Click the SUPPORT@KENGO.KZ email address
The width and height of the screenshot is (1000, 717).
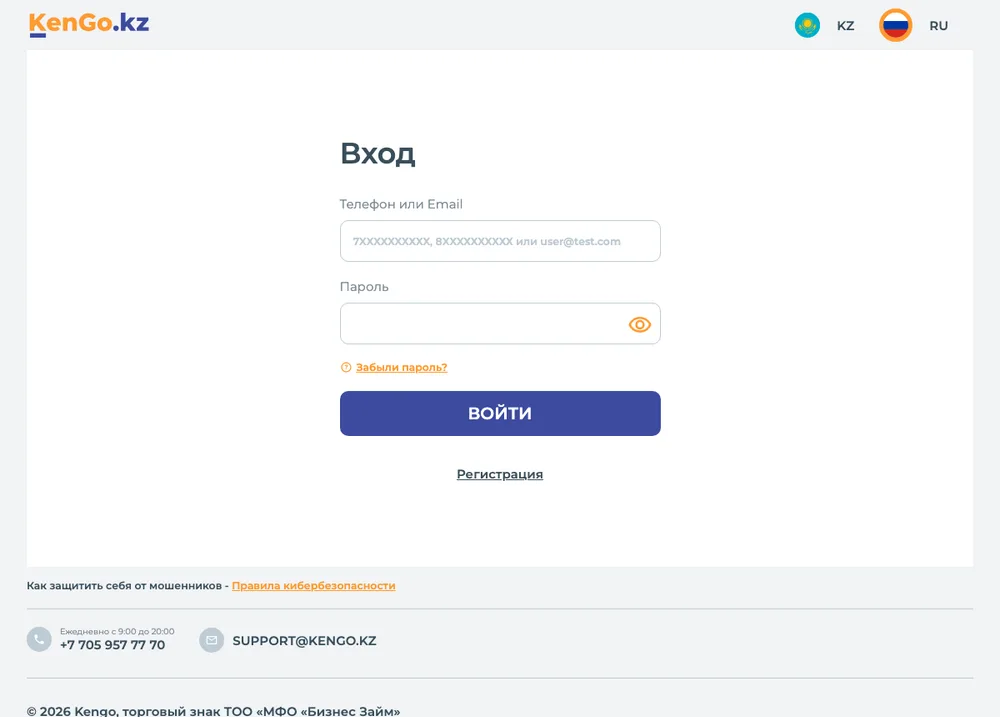click(304, 640)
